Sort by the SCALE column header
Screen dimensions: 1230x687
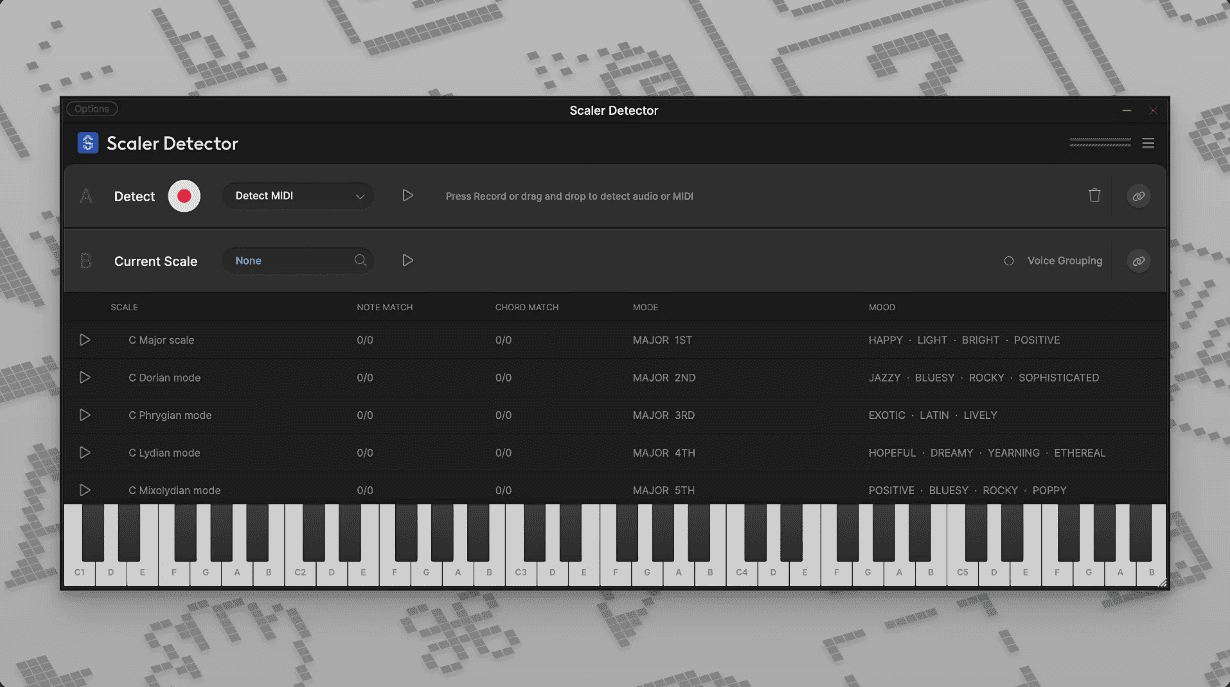pyautogui.click(x=124, y=307)
